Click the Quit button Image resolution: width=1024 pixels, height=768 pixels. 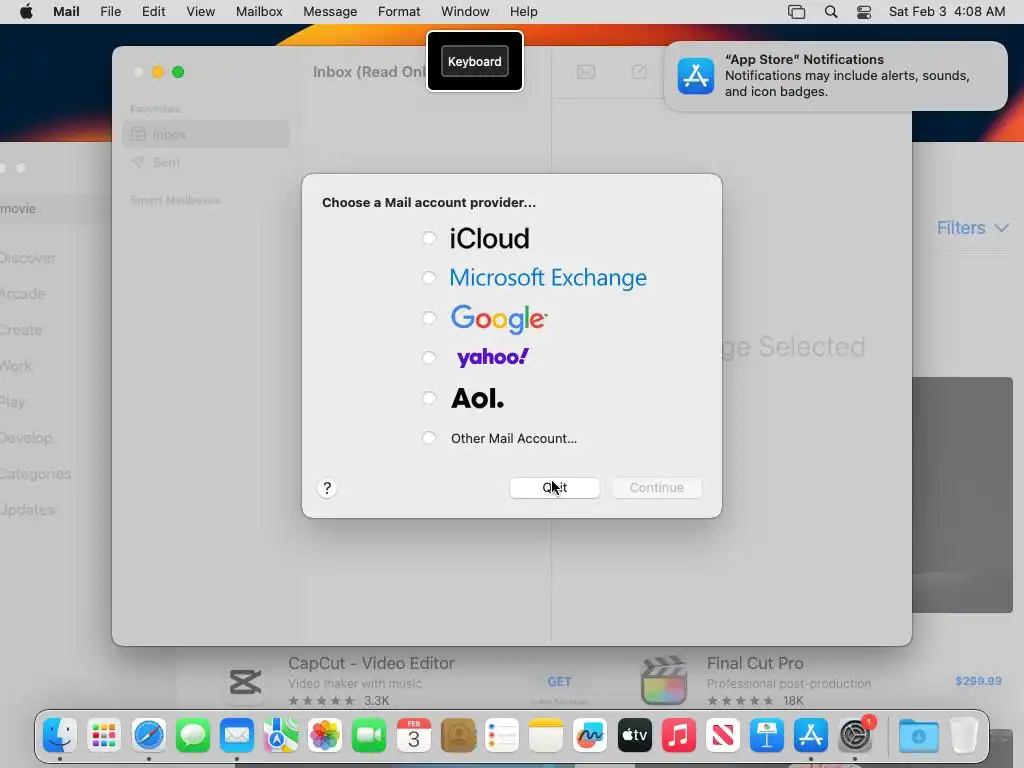click(554, 488)
